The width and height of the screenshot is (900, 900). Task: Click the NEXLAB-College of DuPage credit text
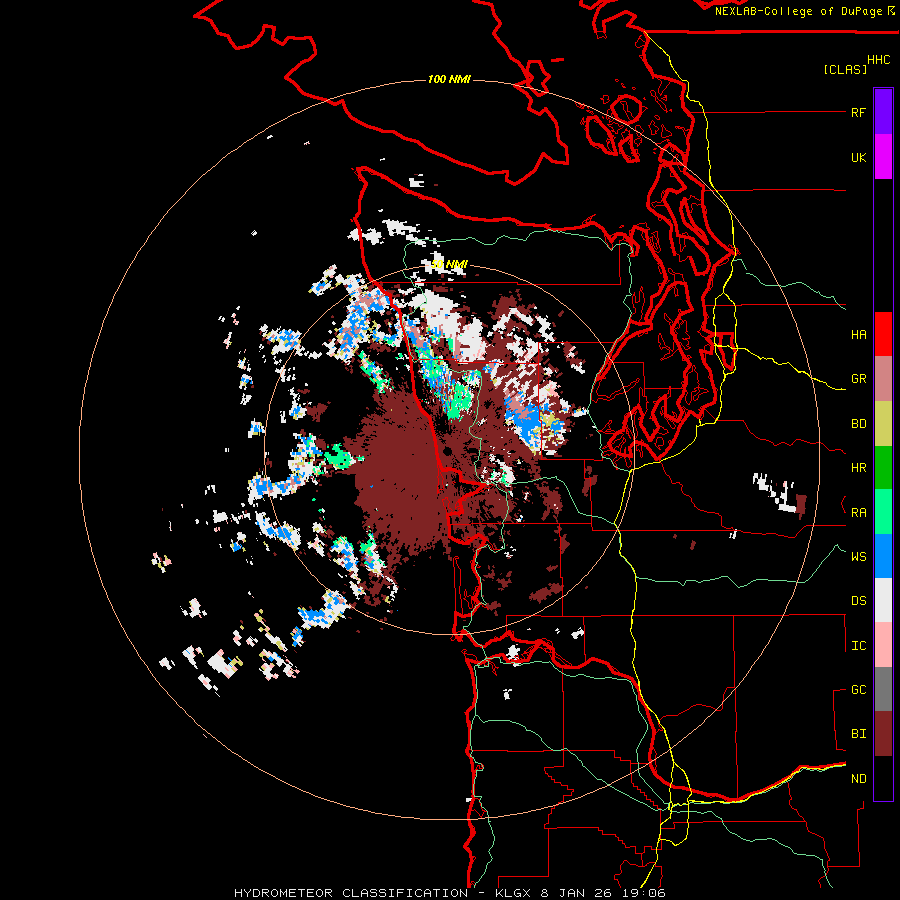tap(798, 11)
